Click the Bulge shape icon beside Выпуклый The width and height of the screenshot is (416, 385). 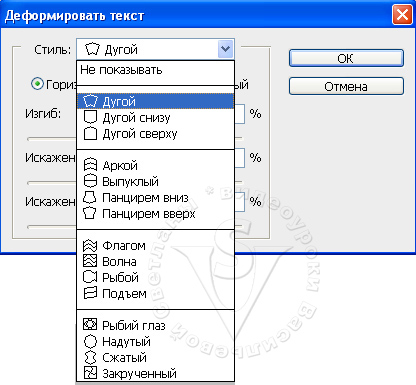point(90,181)
